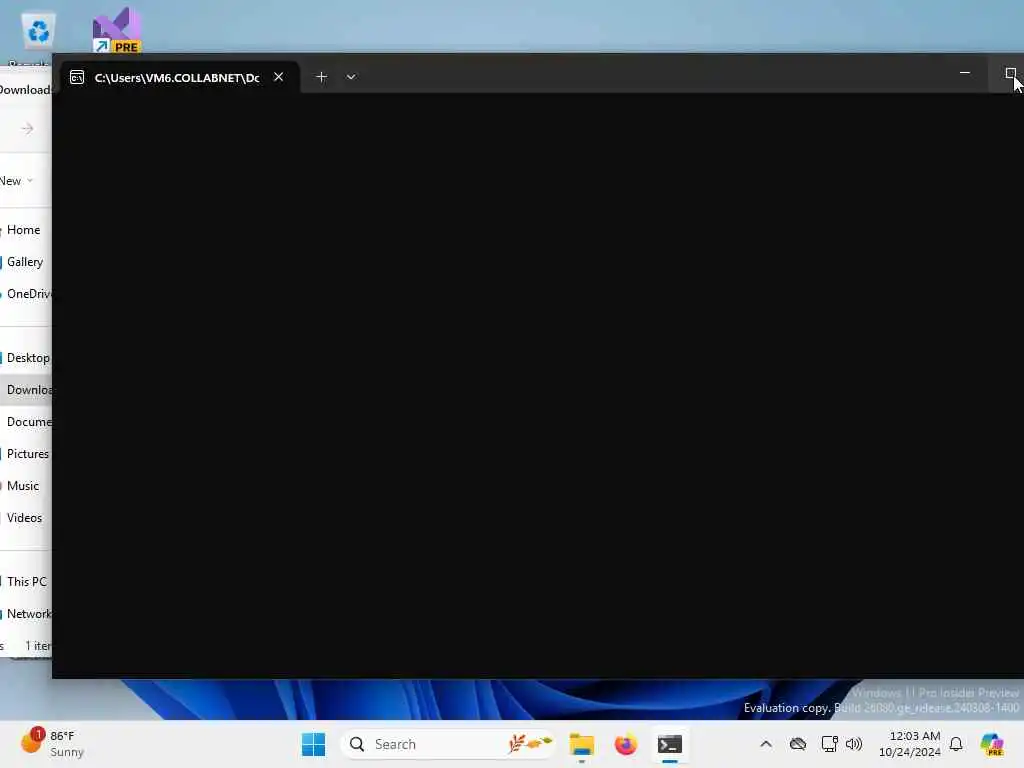Click the command prompt icon in terminal tab
The height and width of the screenshot is (768, 1024).
point(77,78)
